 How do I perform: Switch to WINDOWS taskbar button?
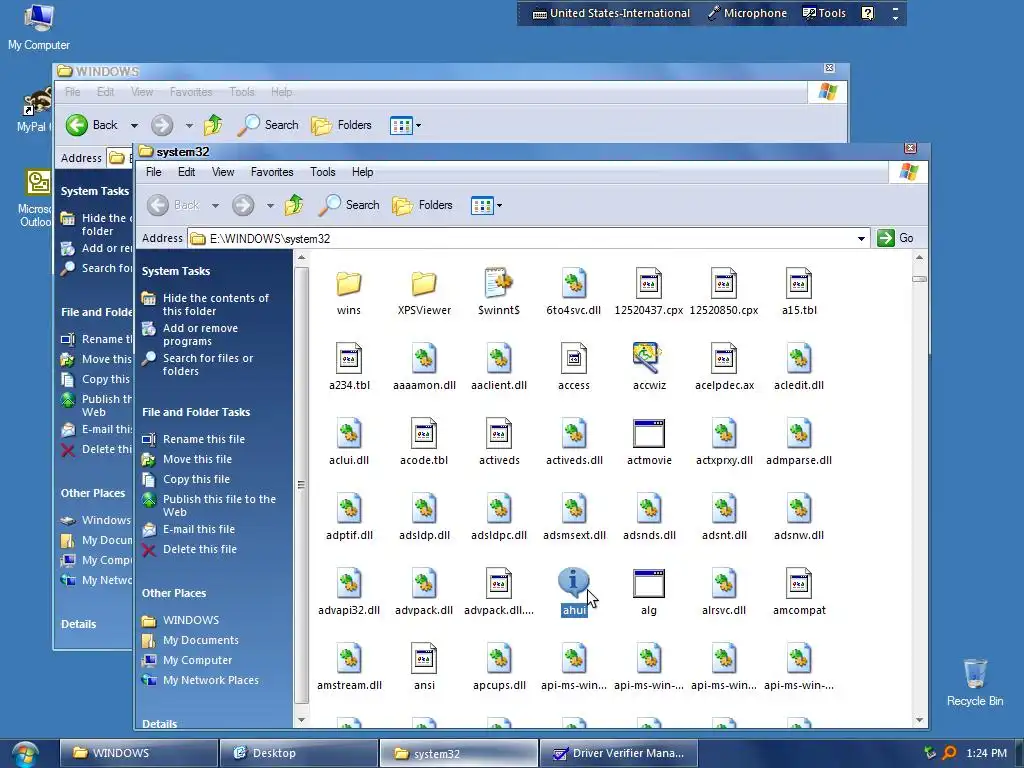[x=138, y=753]
